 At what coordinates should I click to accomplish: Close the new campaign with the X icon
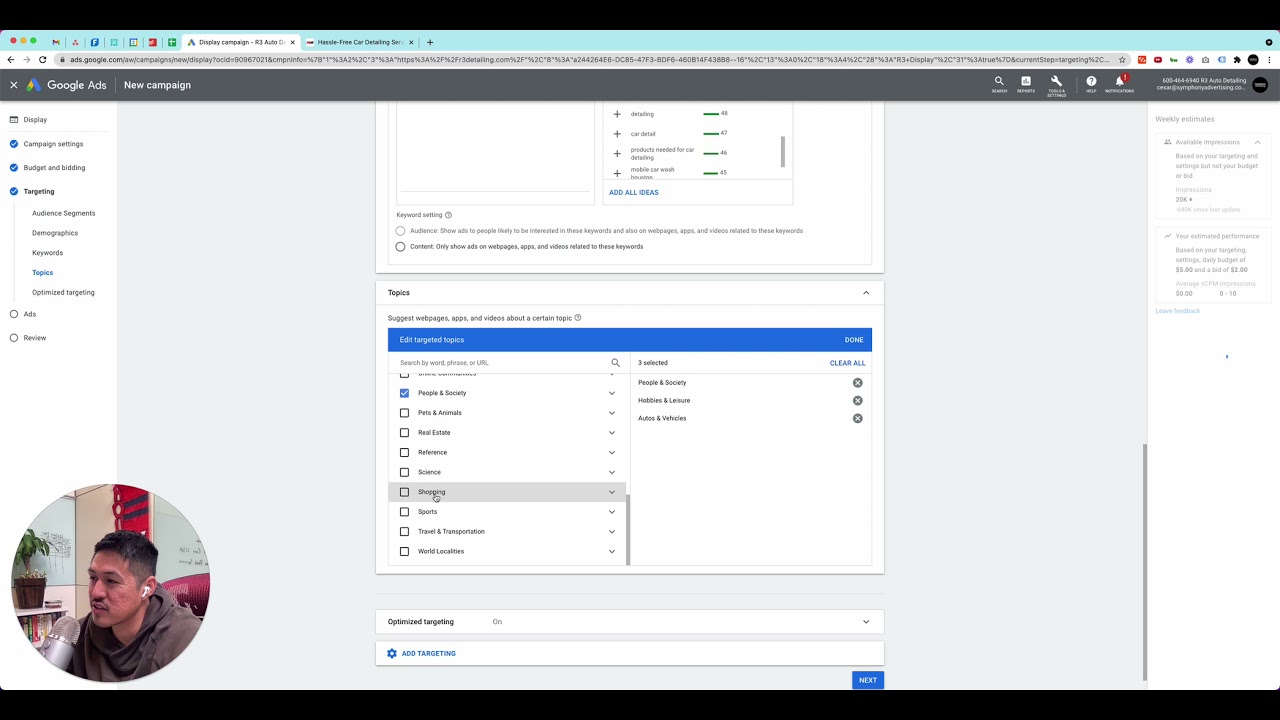14,85
